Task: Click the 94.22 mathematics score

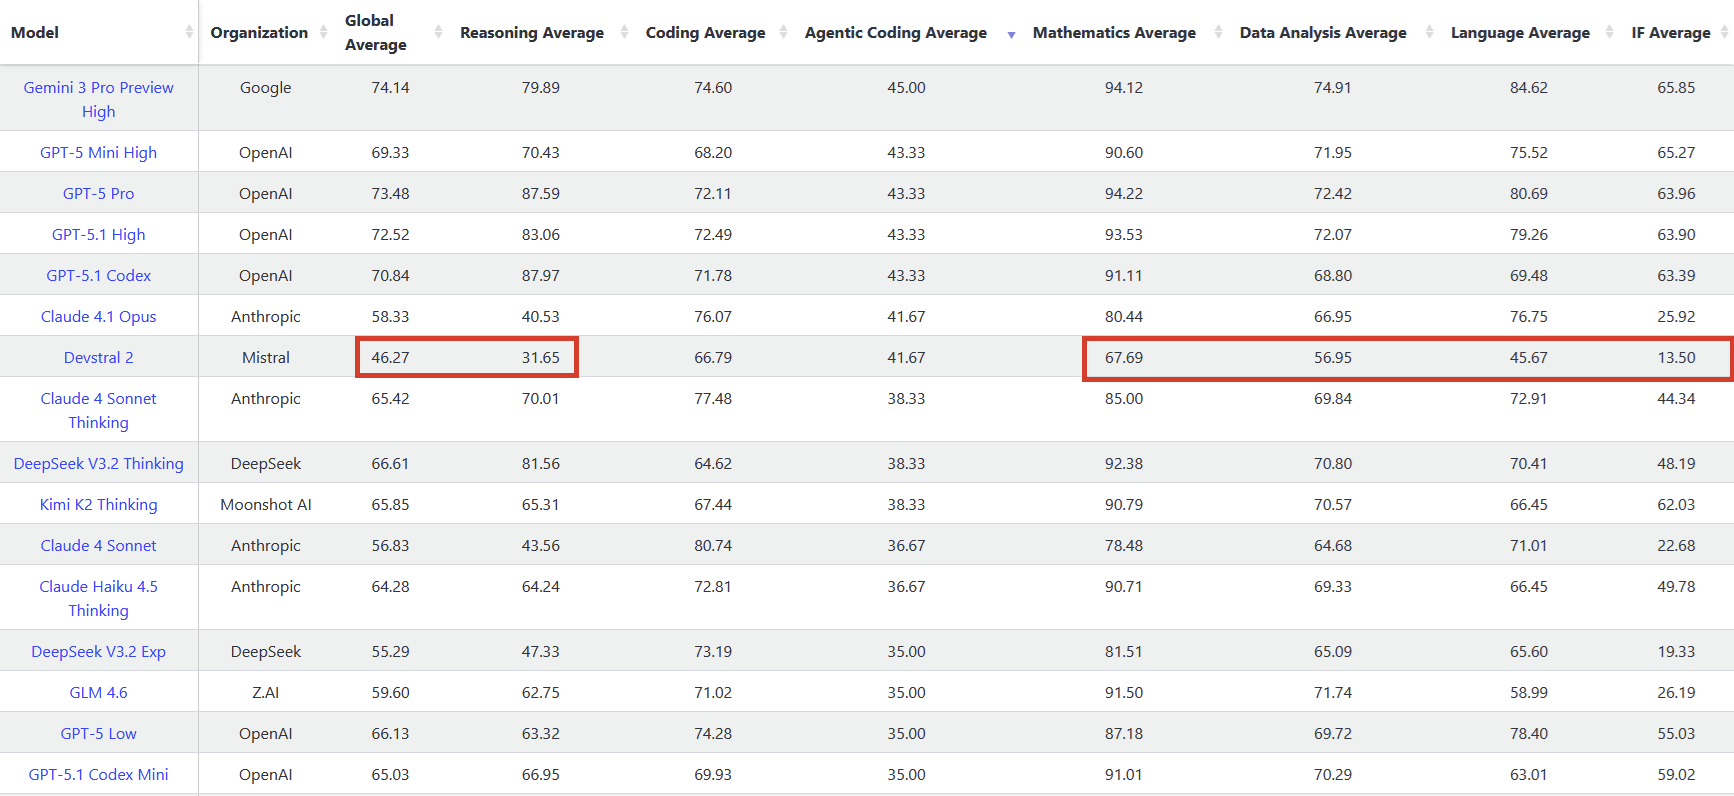Action: (1124, 193)
